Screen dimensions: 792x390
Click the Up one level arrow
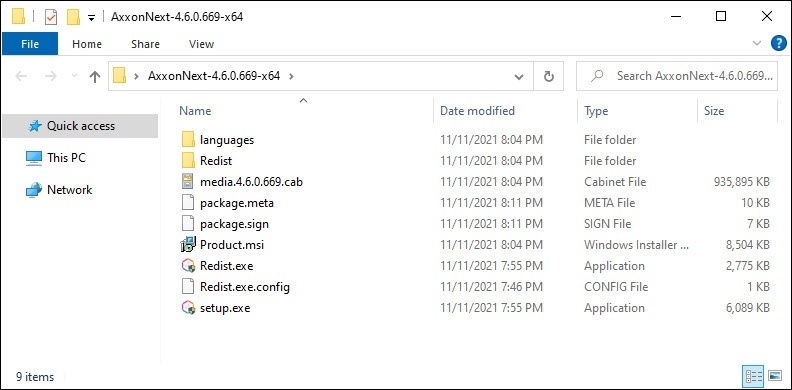[x=94, y=76]
